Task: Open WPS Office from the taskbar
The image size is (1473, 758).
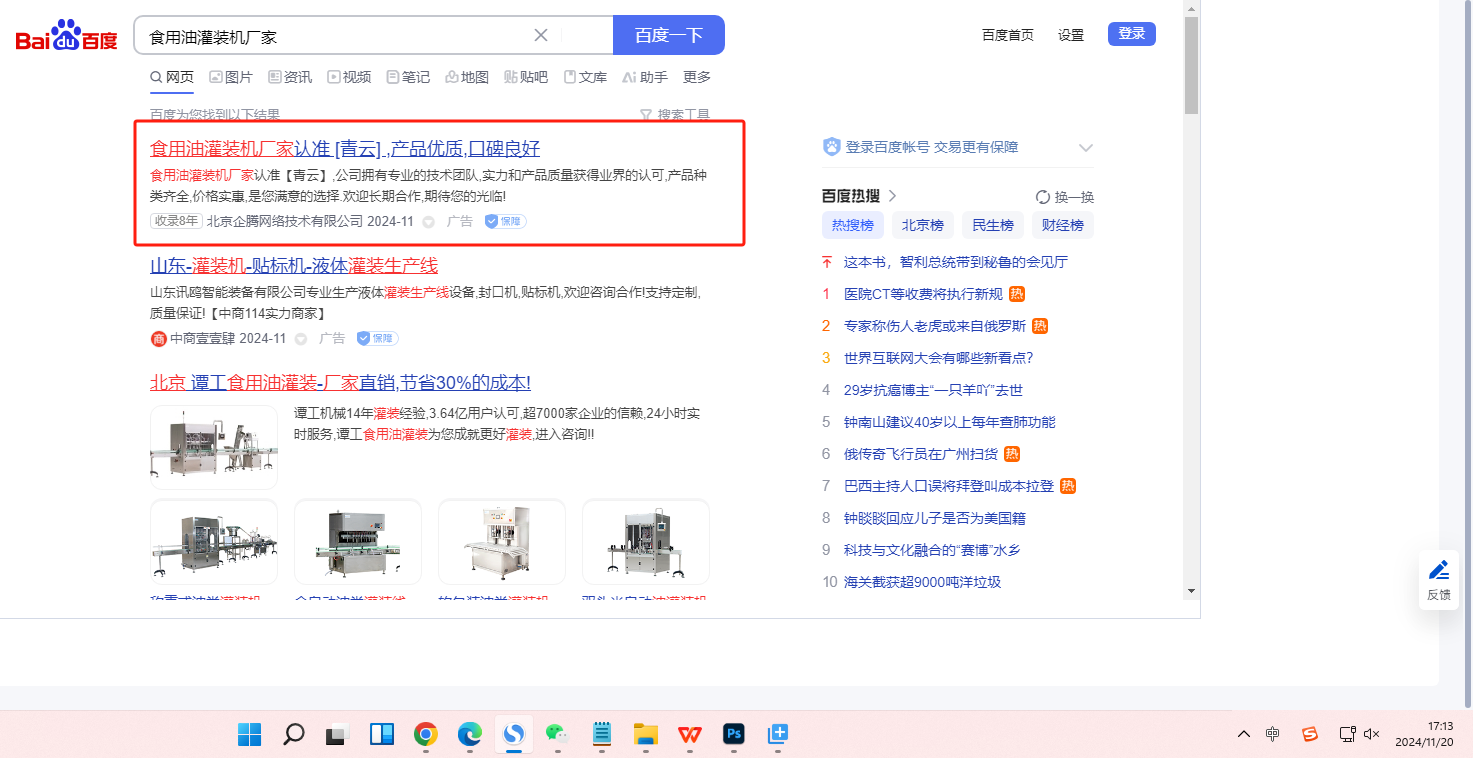Action: point(689,735)
